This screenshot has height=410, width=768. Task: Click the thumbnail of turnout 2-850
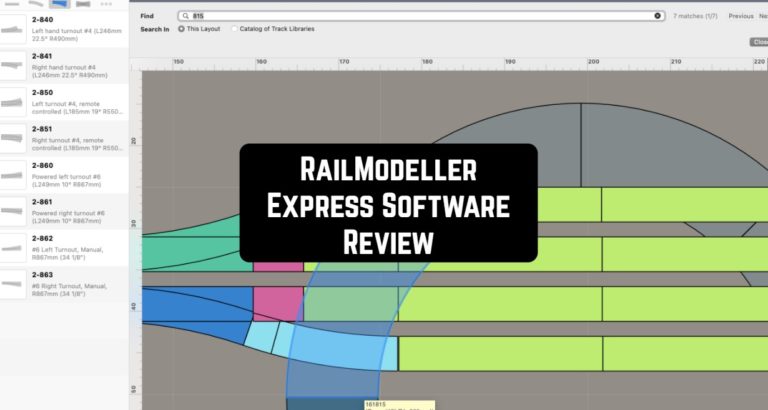13,102
